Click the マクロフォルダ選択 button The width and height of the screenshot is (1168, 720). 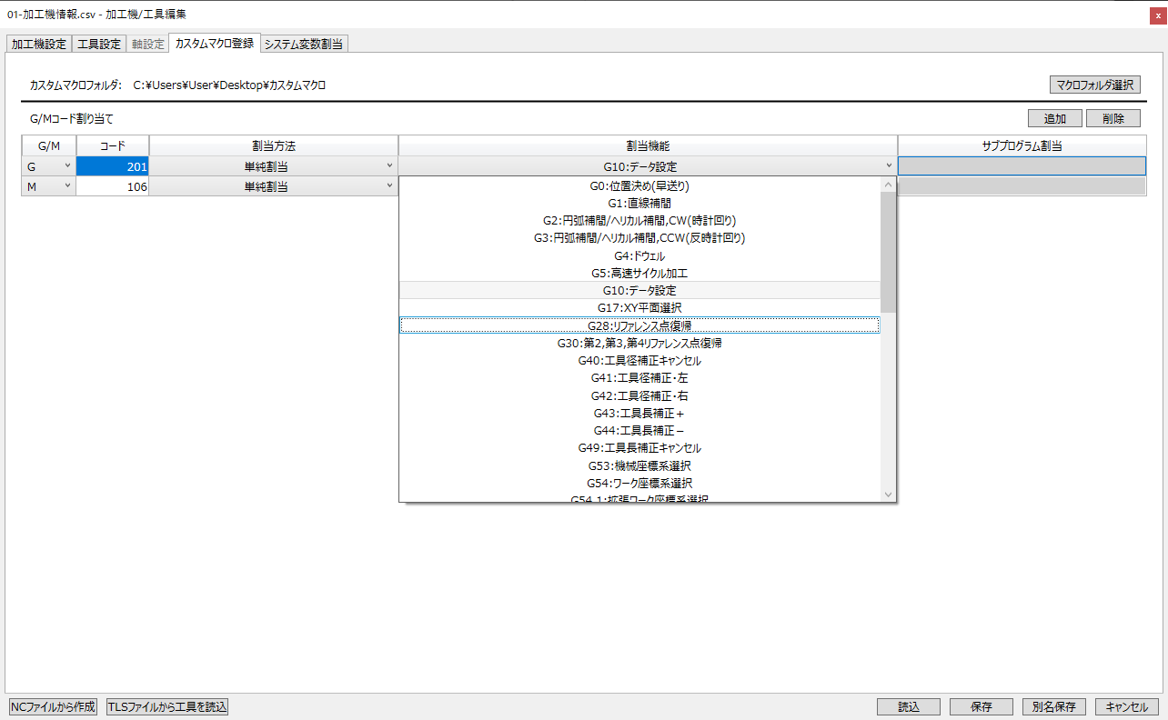[x=1094, y=85]
